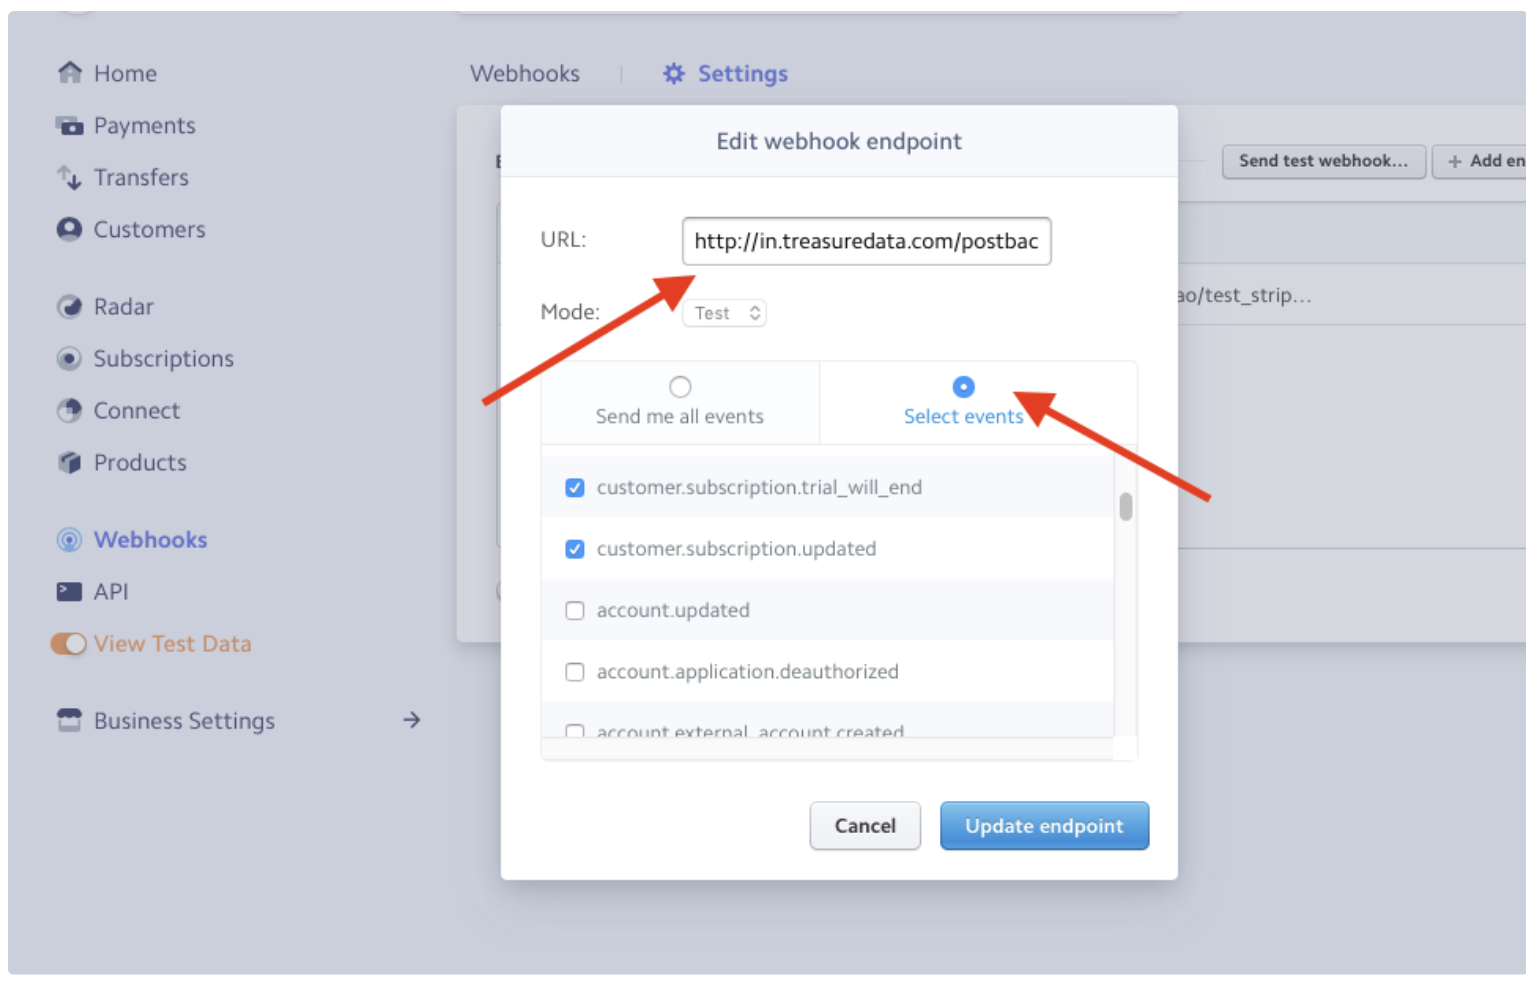
Task: Click the Products box icon
Action: coord(69,463)
